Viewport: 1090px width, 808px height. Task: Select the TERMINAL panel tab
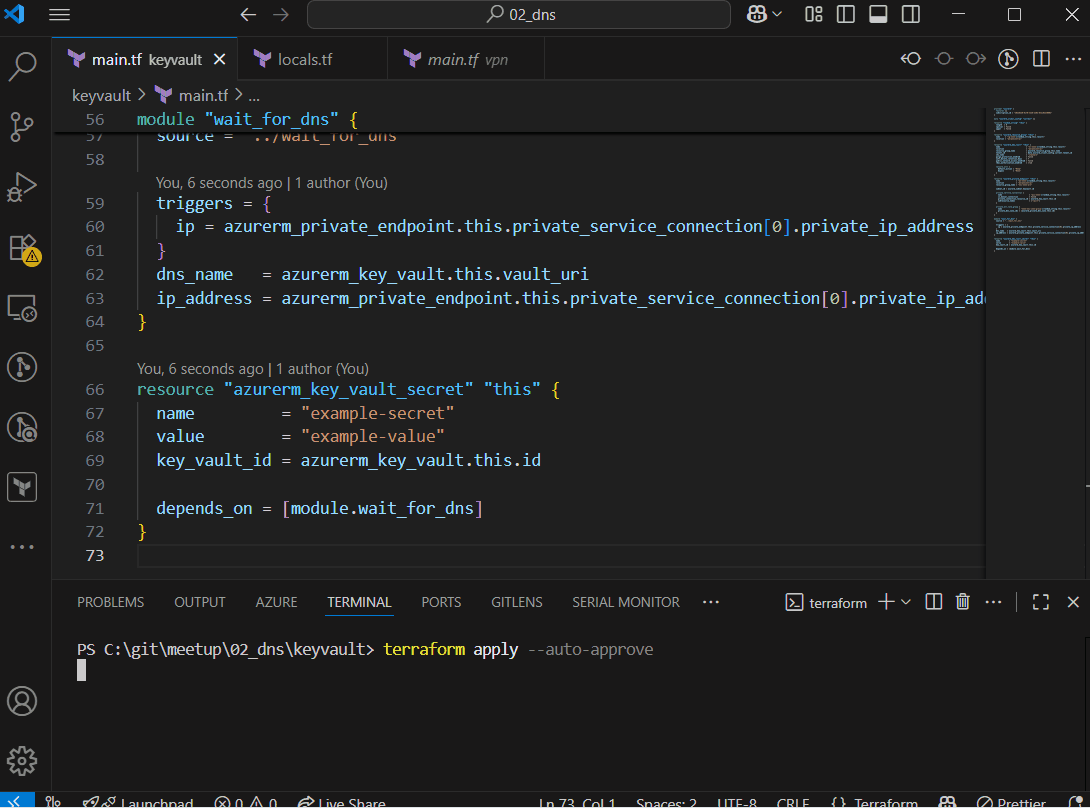pyautogui.click(x=359, y=602)
